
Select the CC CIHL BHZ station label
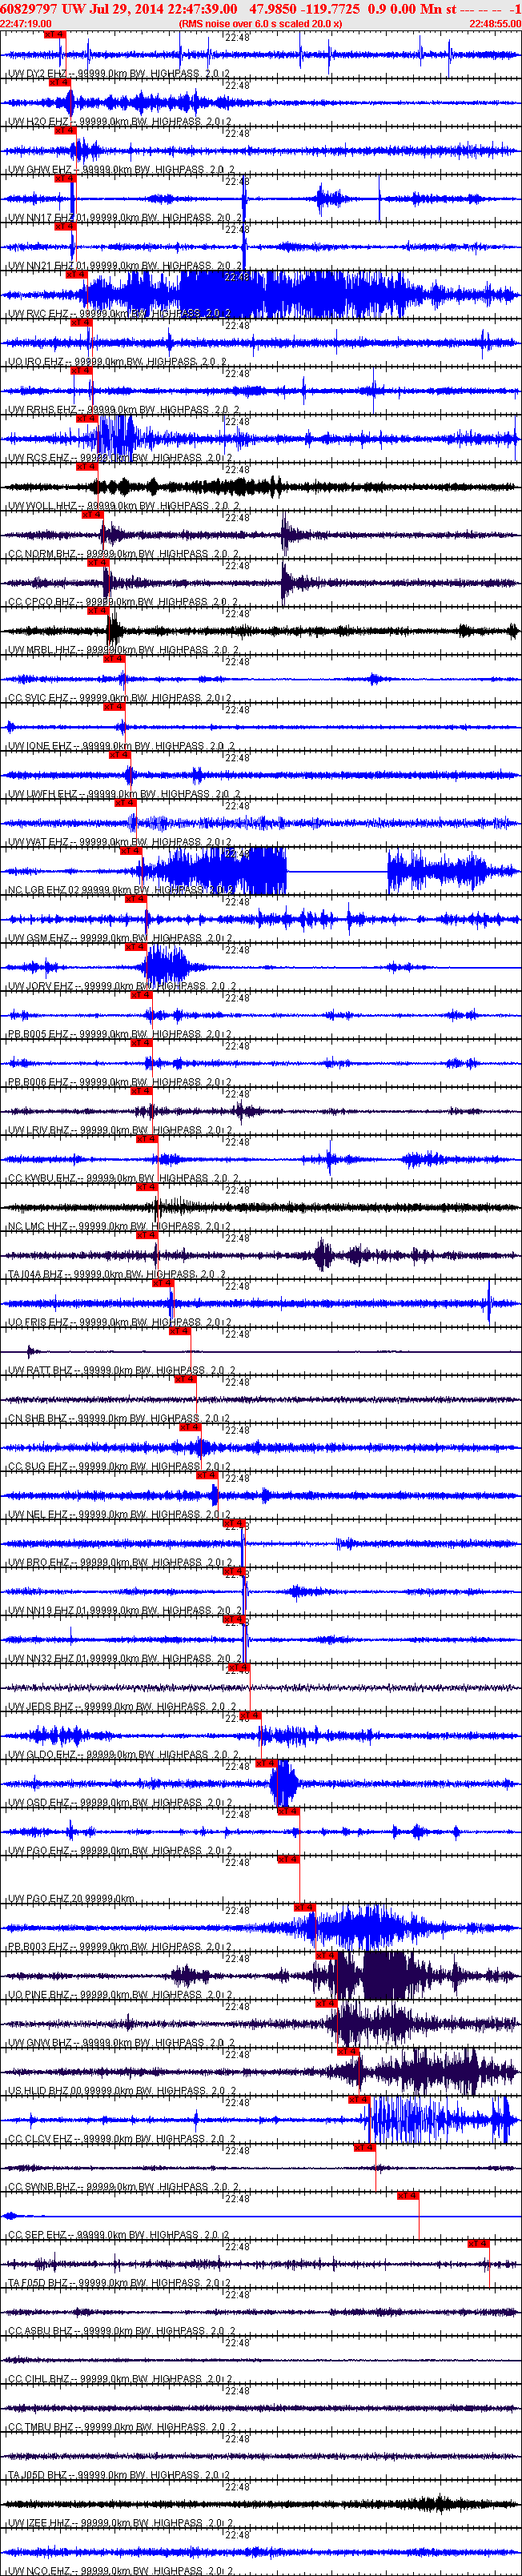[x=119, y=2378]
